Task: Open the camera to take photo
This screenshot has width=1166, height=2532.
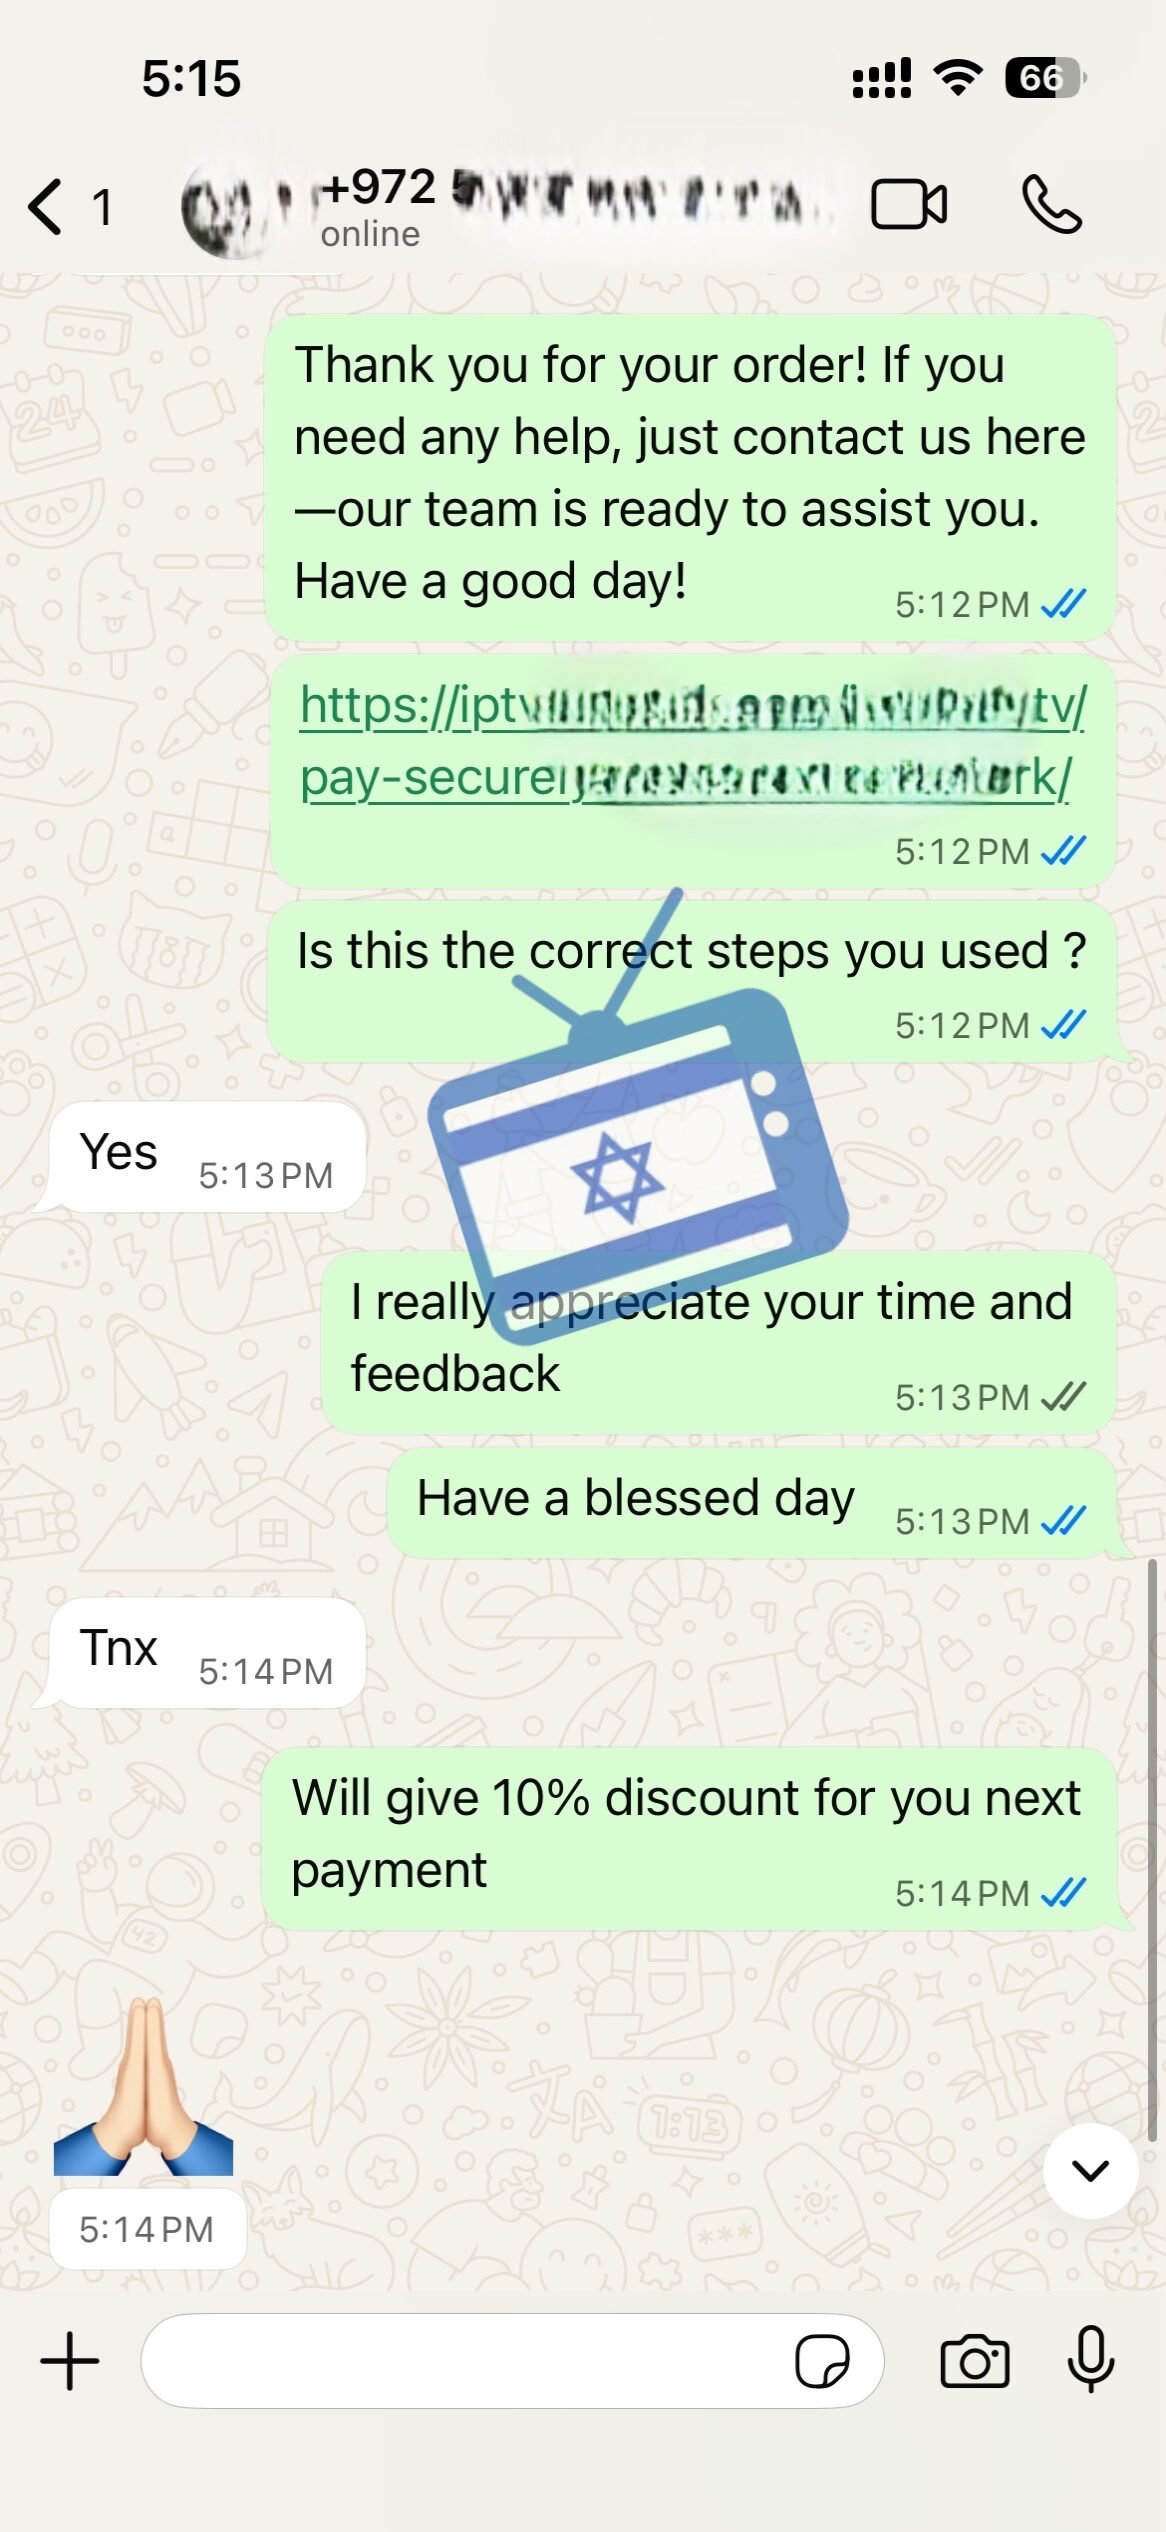Action: point(975,2361)
